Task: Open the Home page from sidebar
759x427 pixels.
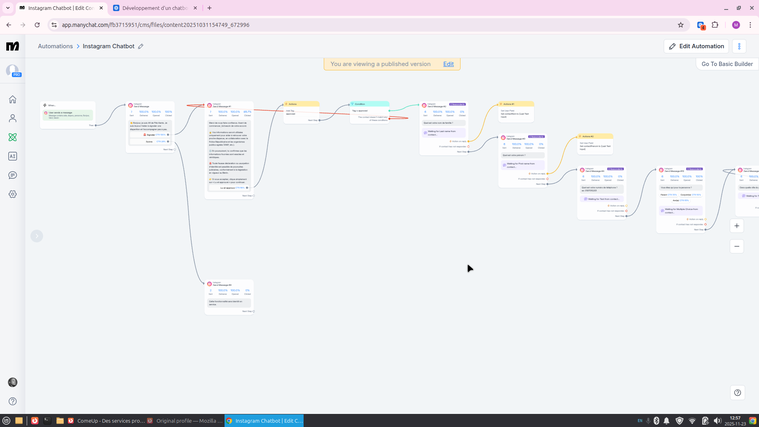Action: 12,100
